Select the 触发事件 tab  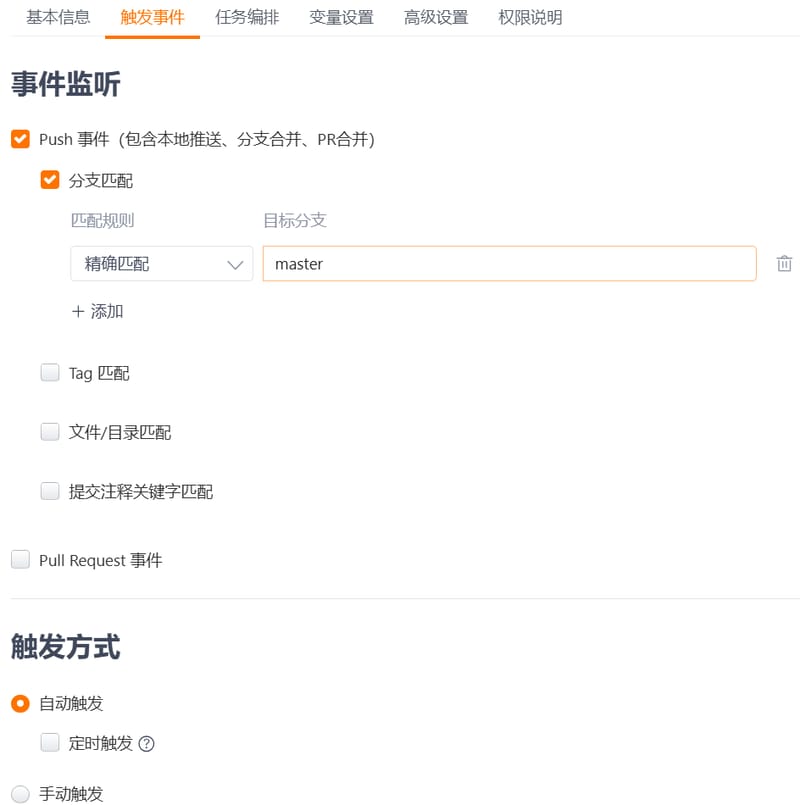[153, 17]
